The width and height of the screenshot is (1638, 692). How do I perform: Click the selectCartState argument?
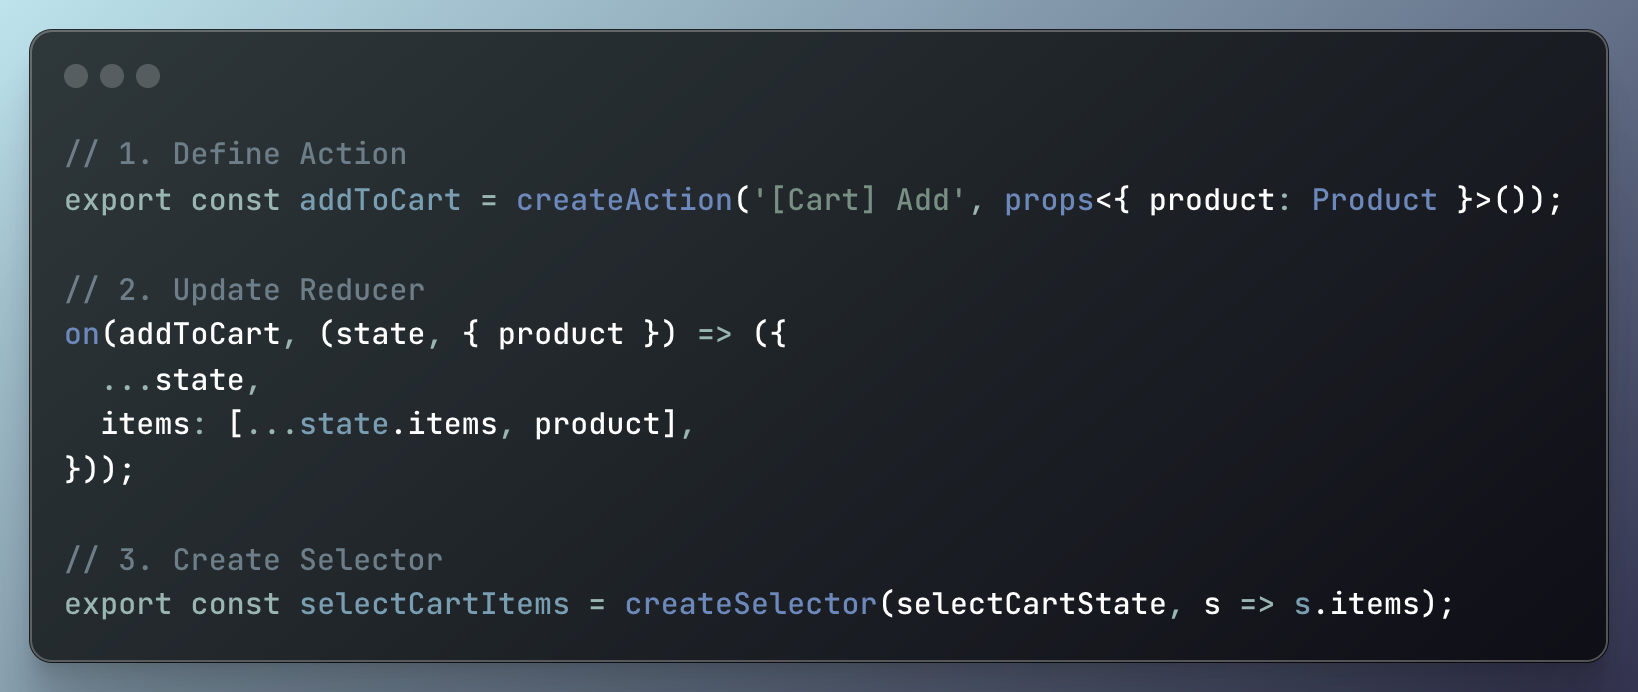[x=1030, y=604]
